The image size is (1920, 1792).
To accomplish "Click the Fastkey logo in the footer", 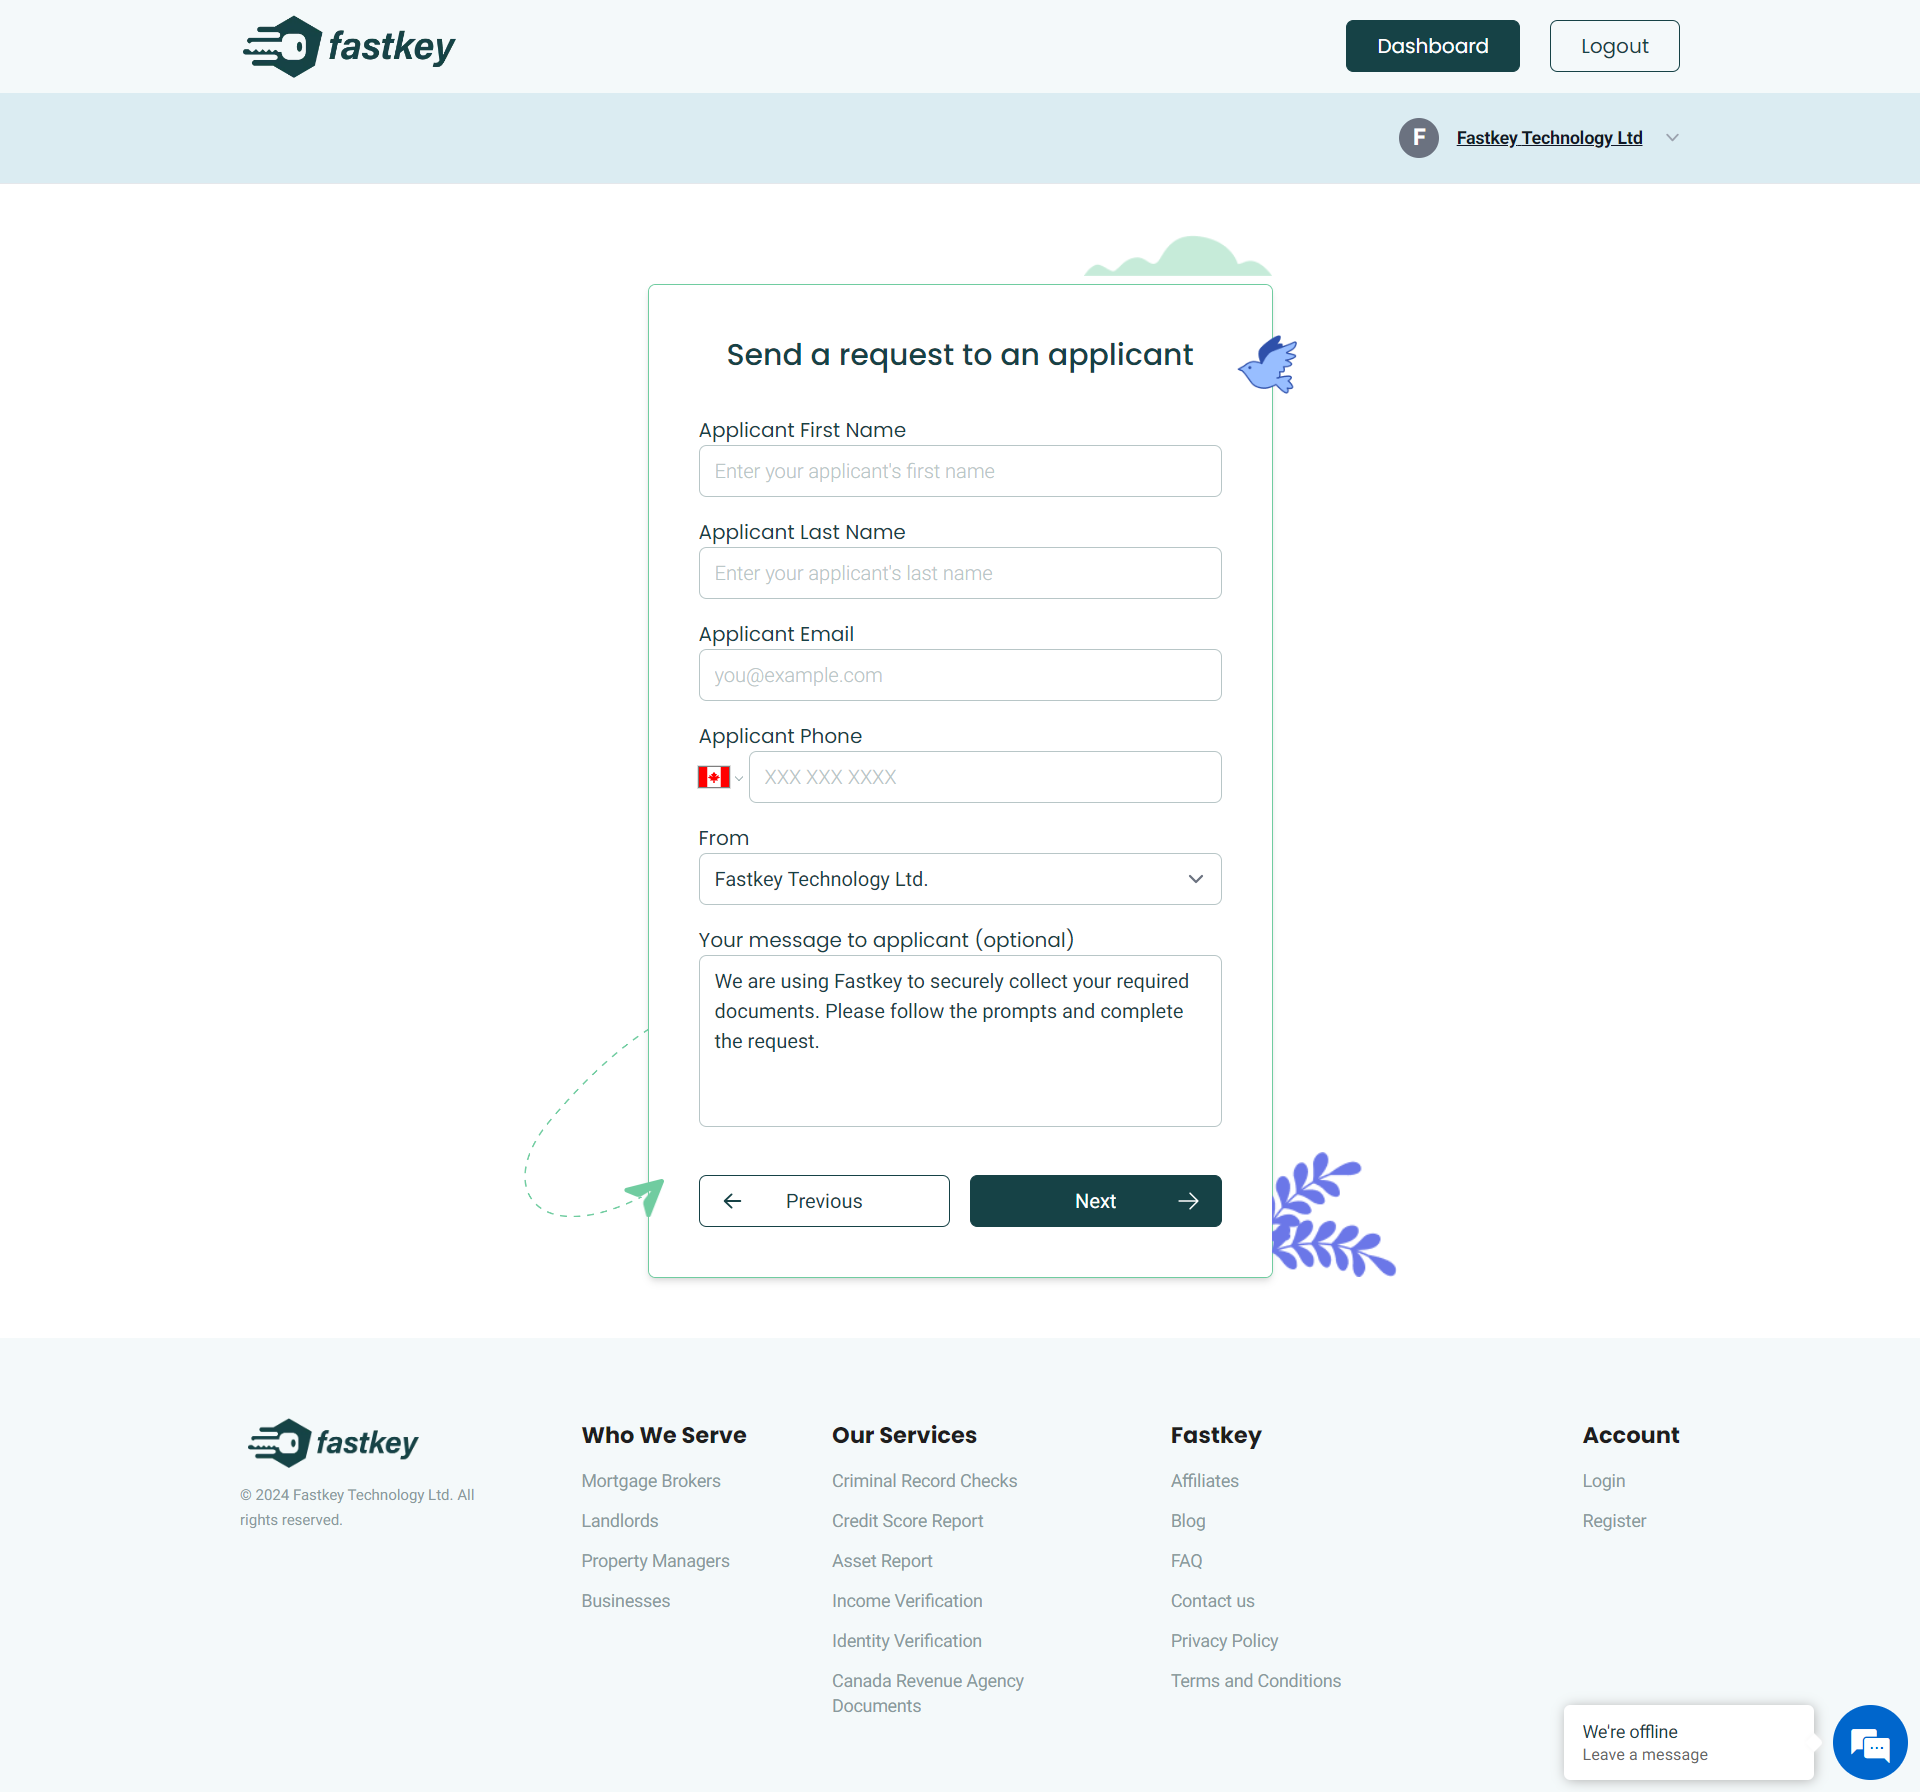I will click(x=332, y=1442).
